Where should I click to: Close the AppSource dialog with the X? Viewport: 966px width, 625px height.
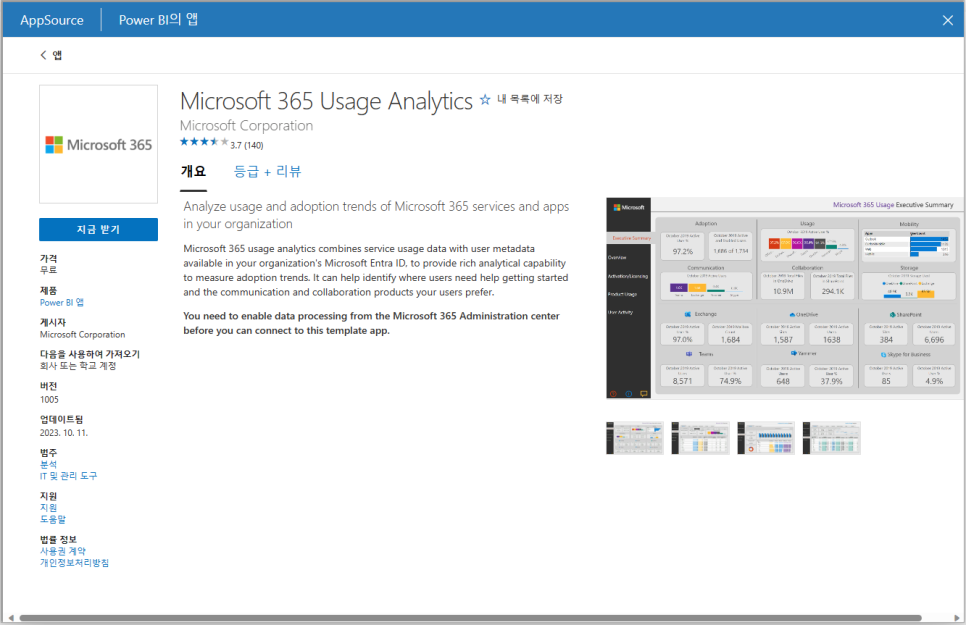point(948,20)
